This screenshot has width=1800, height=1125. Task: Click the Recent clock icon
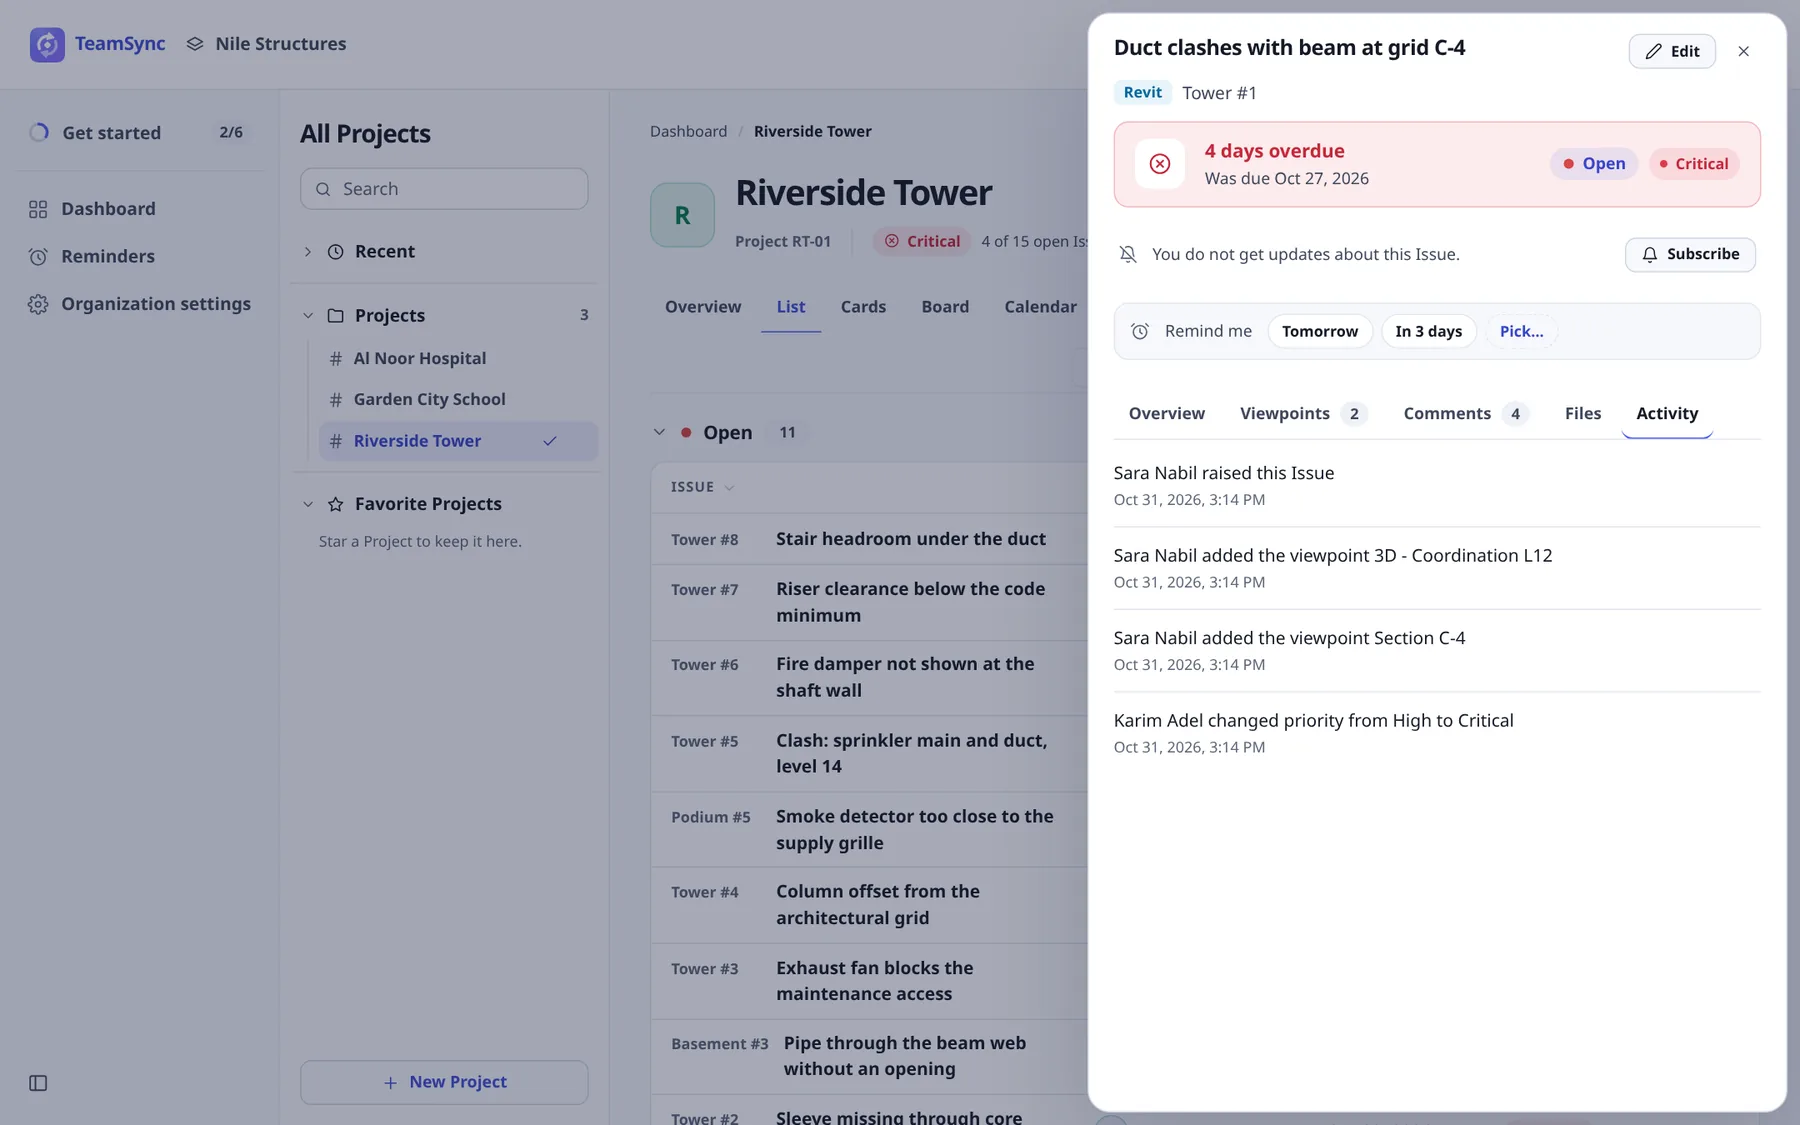(336, 252)
